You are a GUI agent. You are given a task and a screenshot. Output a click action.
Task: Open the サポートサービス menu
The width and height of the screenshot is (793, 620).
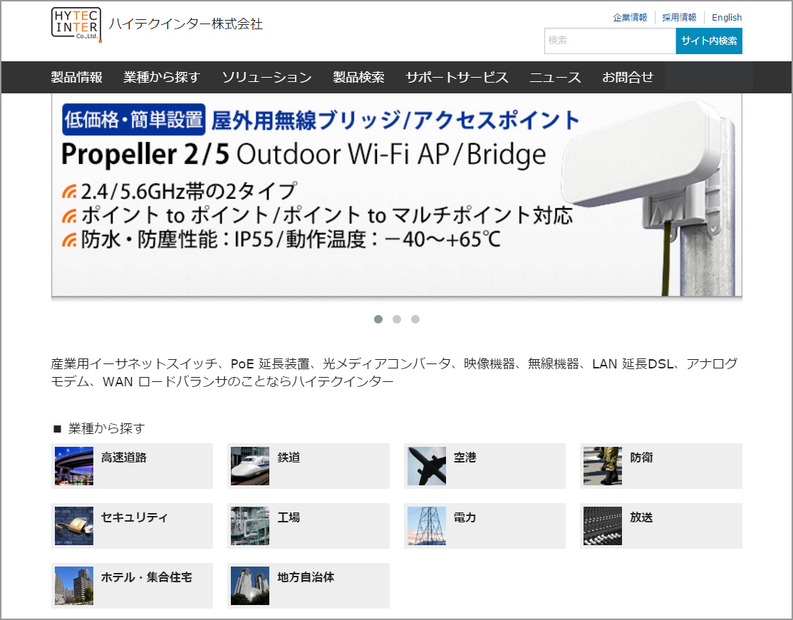(x=457, y=77)
